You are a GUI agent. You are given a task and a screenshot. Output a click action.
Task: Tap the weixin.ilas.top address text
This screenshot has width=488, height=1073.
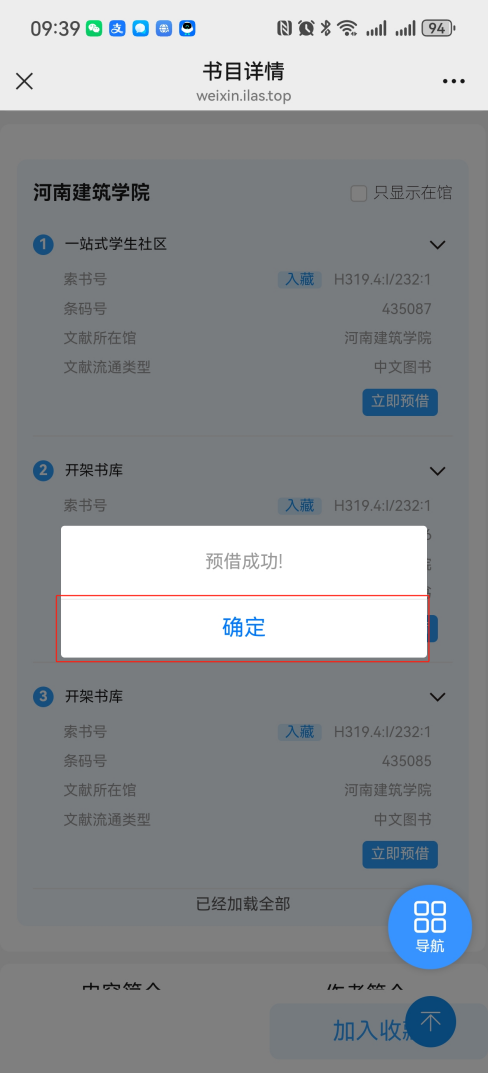coord(244,96)
